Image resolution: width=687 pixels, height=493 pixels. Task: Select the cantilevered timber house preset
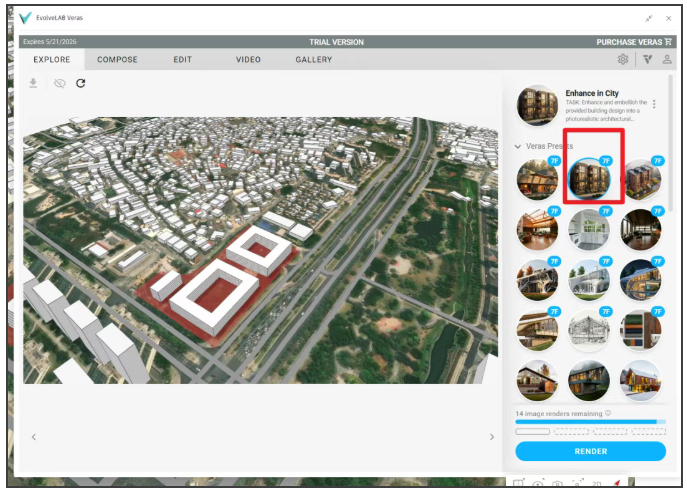pos(537,330)
